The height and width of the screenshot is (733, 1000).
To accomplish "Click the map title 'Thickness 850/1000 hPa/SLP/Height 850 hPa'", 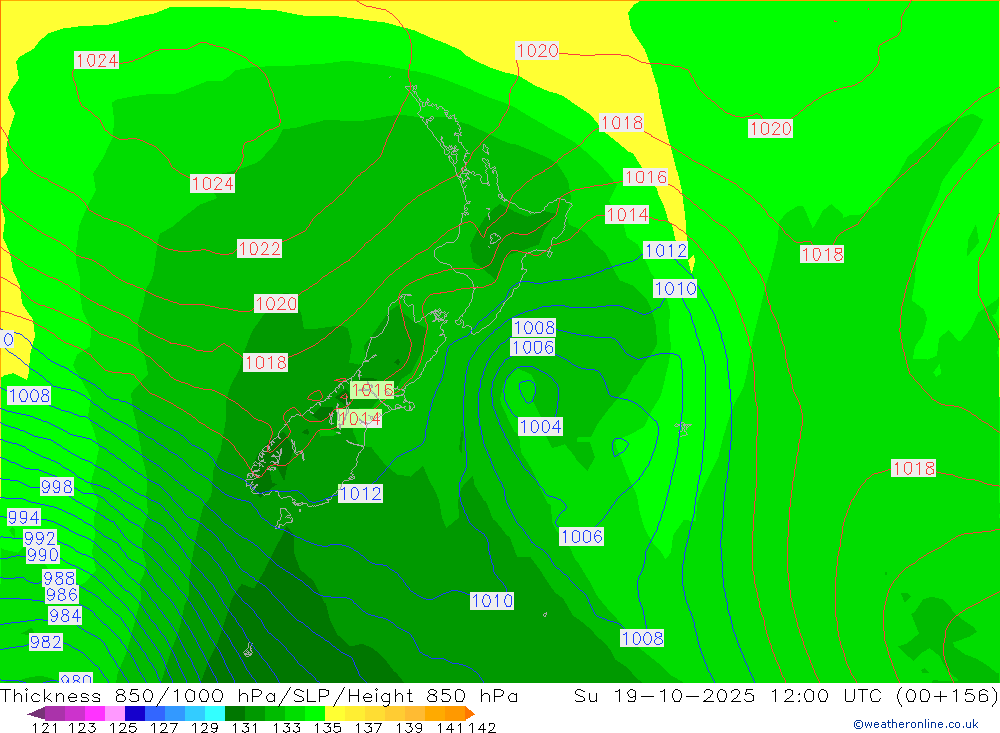I will (259, 695).
